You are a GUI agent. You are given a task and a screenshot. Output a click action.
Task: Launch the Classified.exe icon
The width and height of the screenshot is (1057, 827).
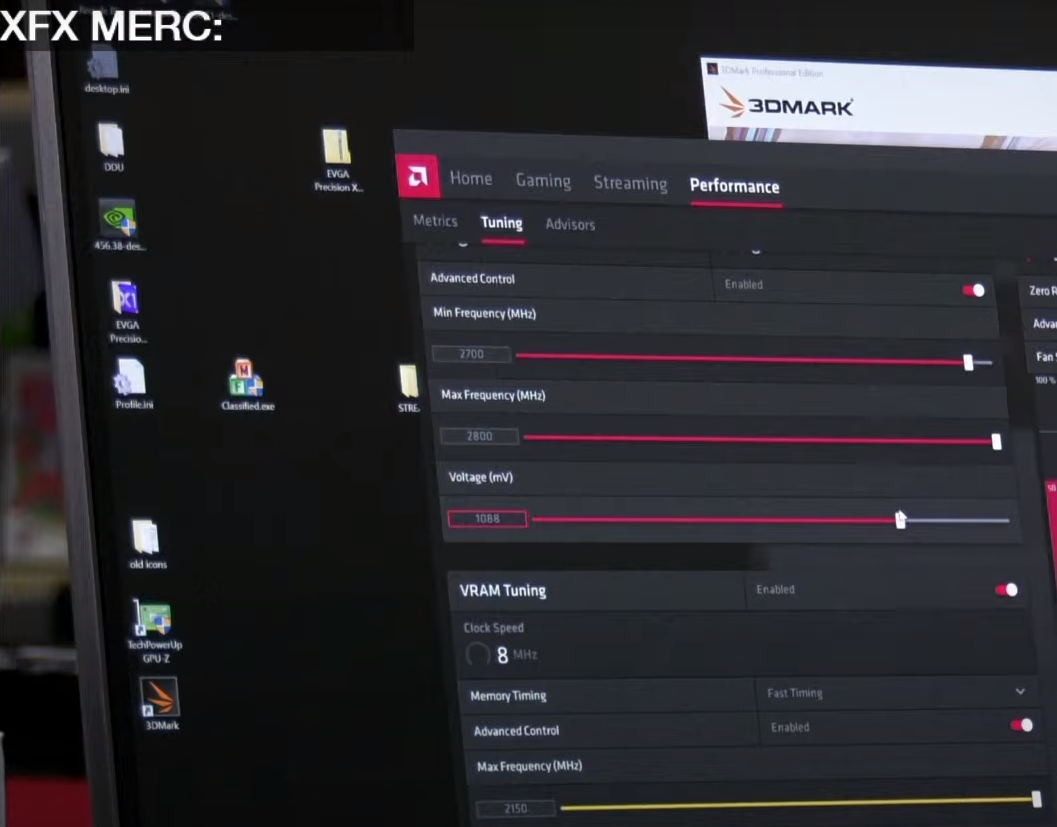tap(247, 384)
